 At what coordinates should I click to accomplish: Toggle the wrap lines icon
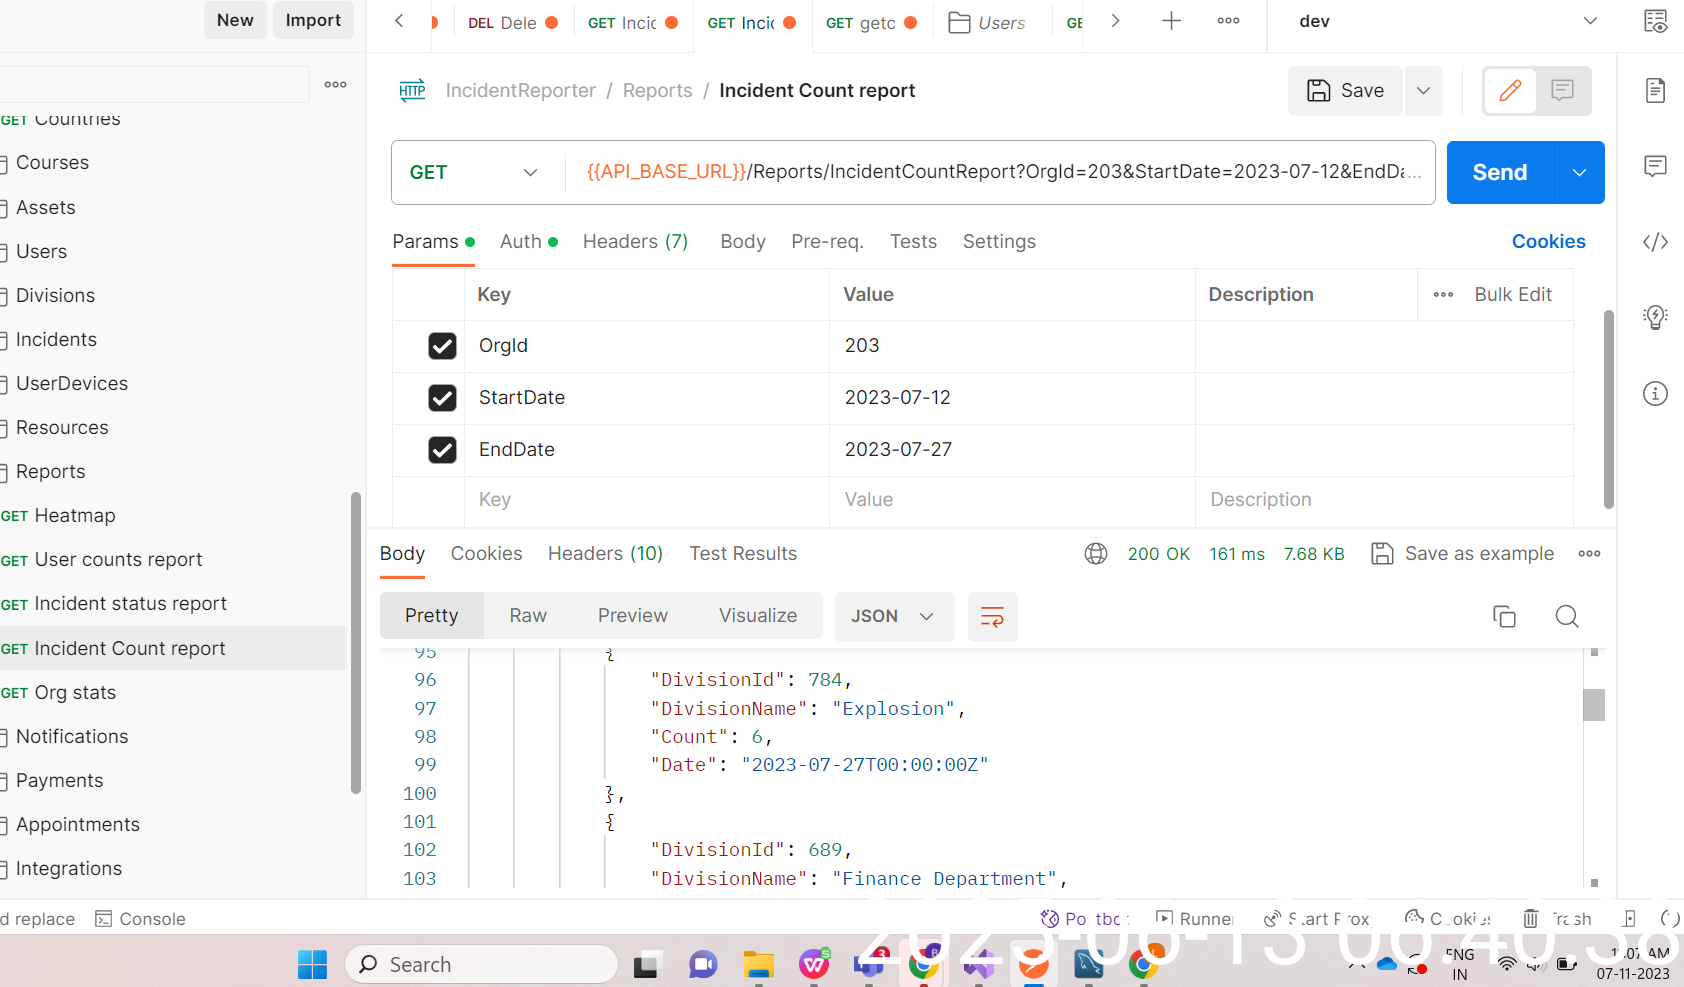pyautogui.click(x=992, y=616)
